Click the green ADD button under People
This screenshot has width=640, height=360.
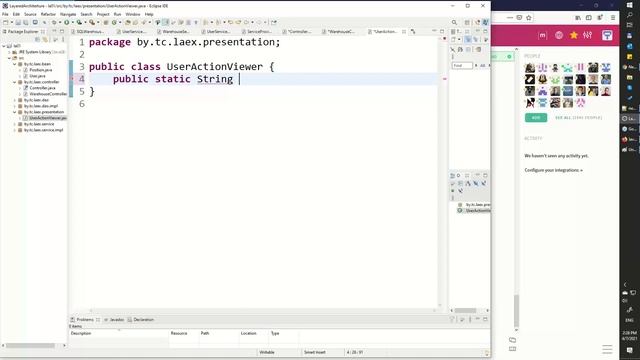[536, 118]
